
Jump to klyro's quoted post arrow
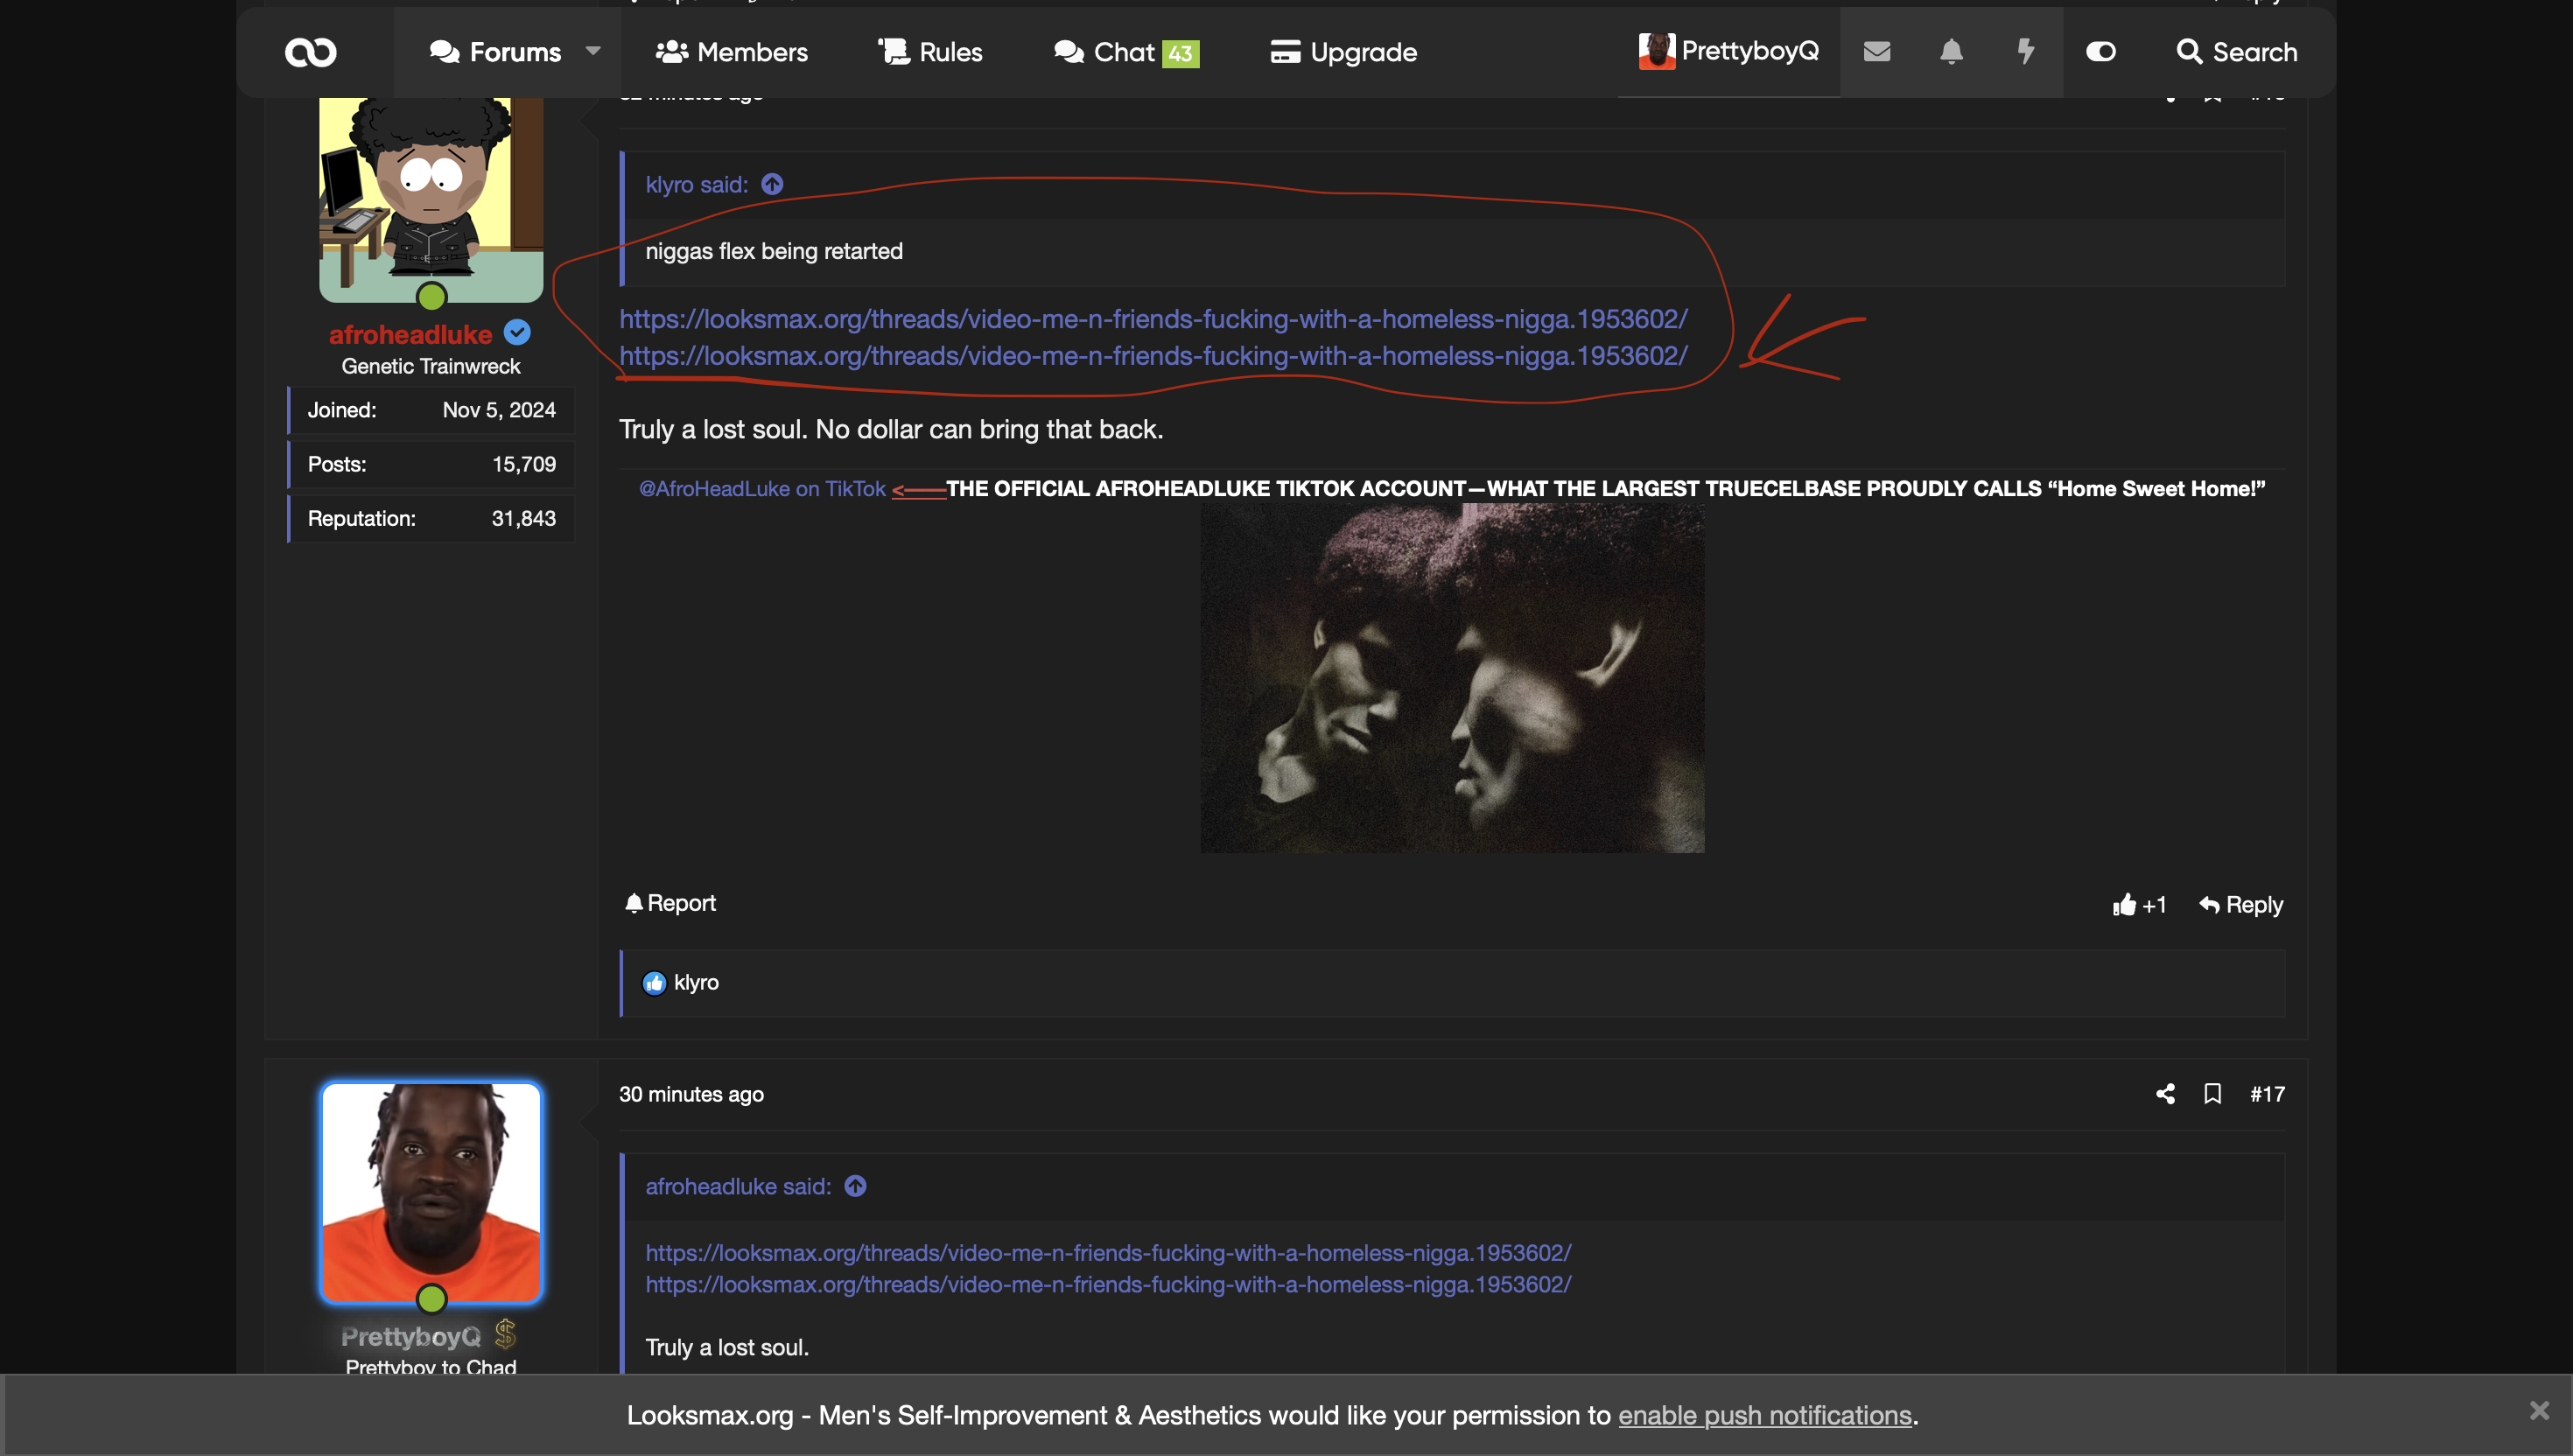tap(772, 185)
